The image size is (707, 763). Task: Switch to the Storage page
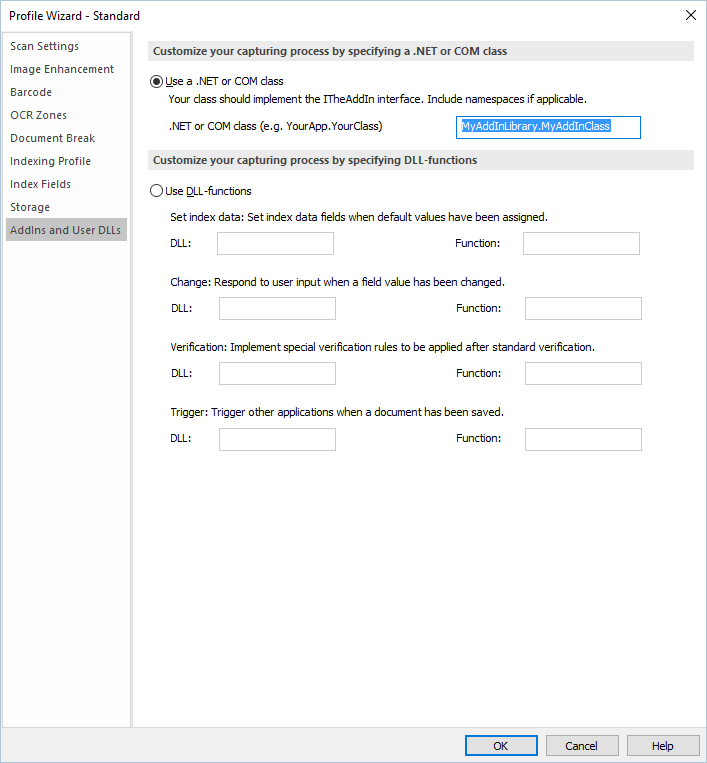(30, 207)
